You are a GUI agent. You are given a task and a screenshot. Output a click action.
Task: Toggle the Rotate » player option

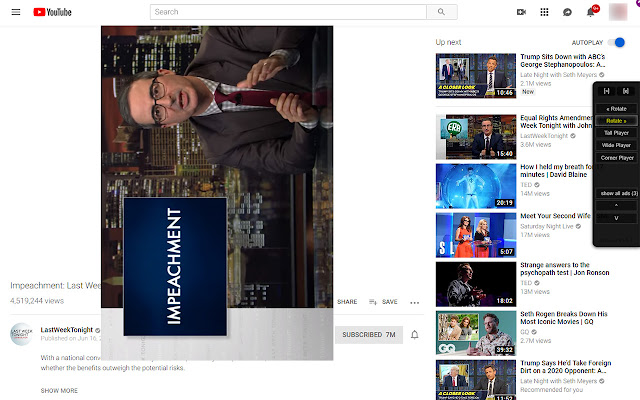click(616, 121)
